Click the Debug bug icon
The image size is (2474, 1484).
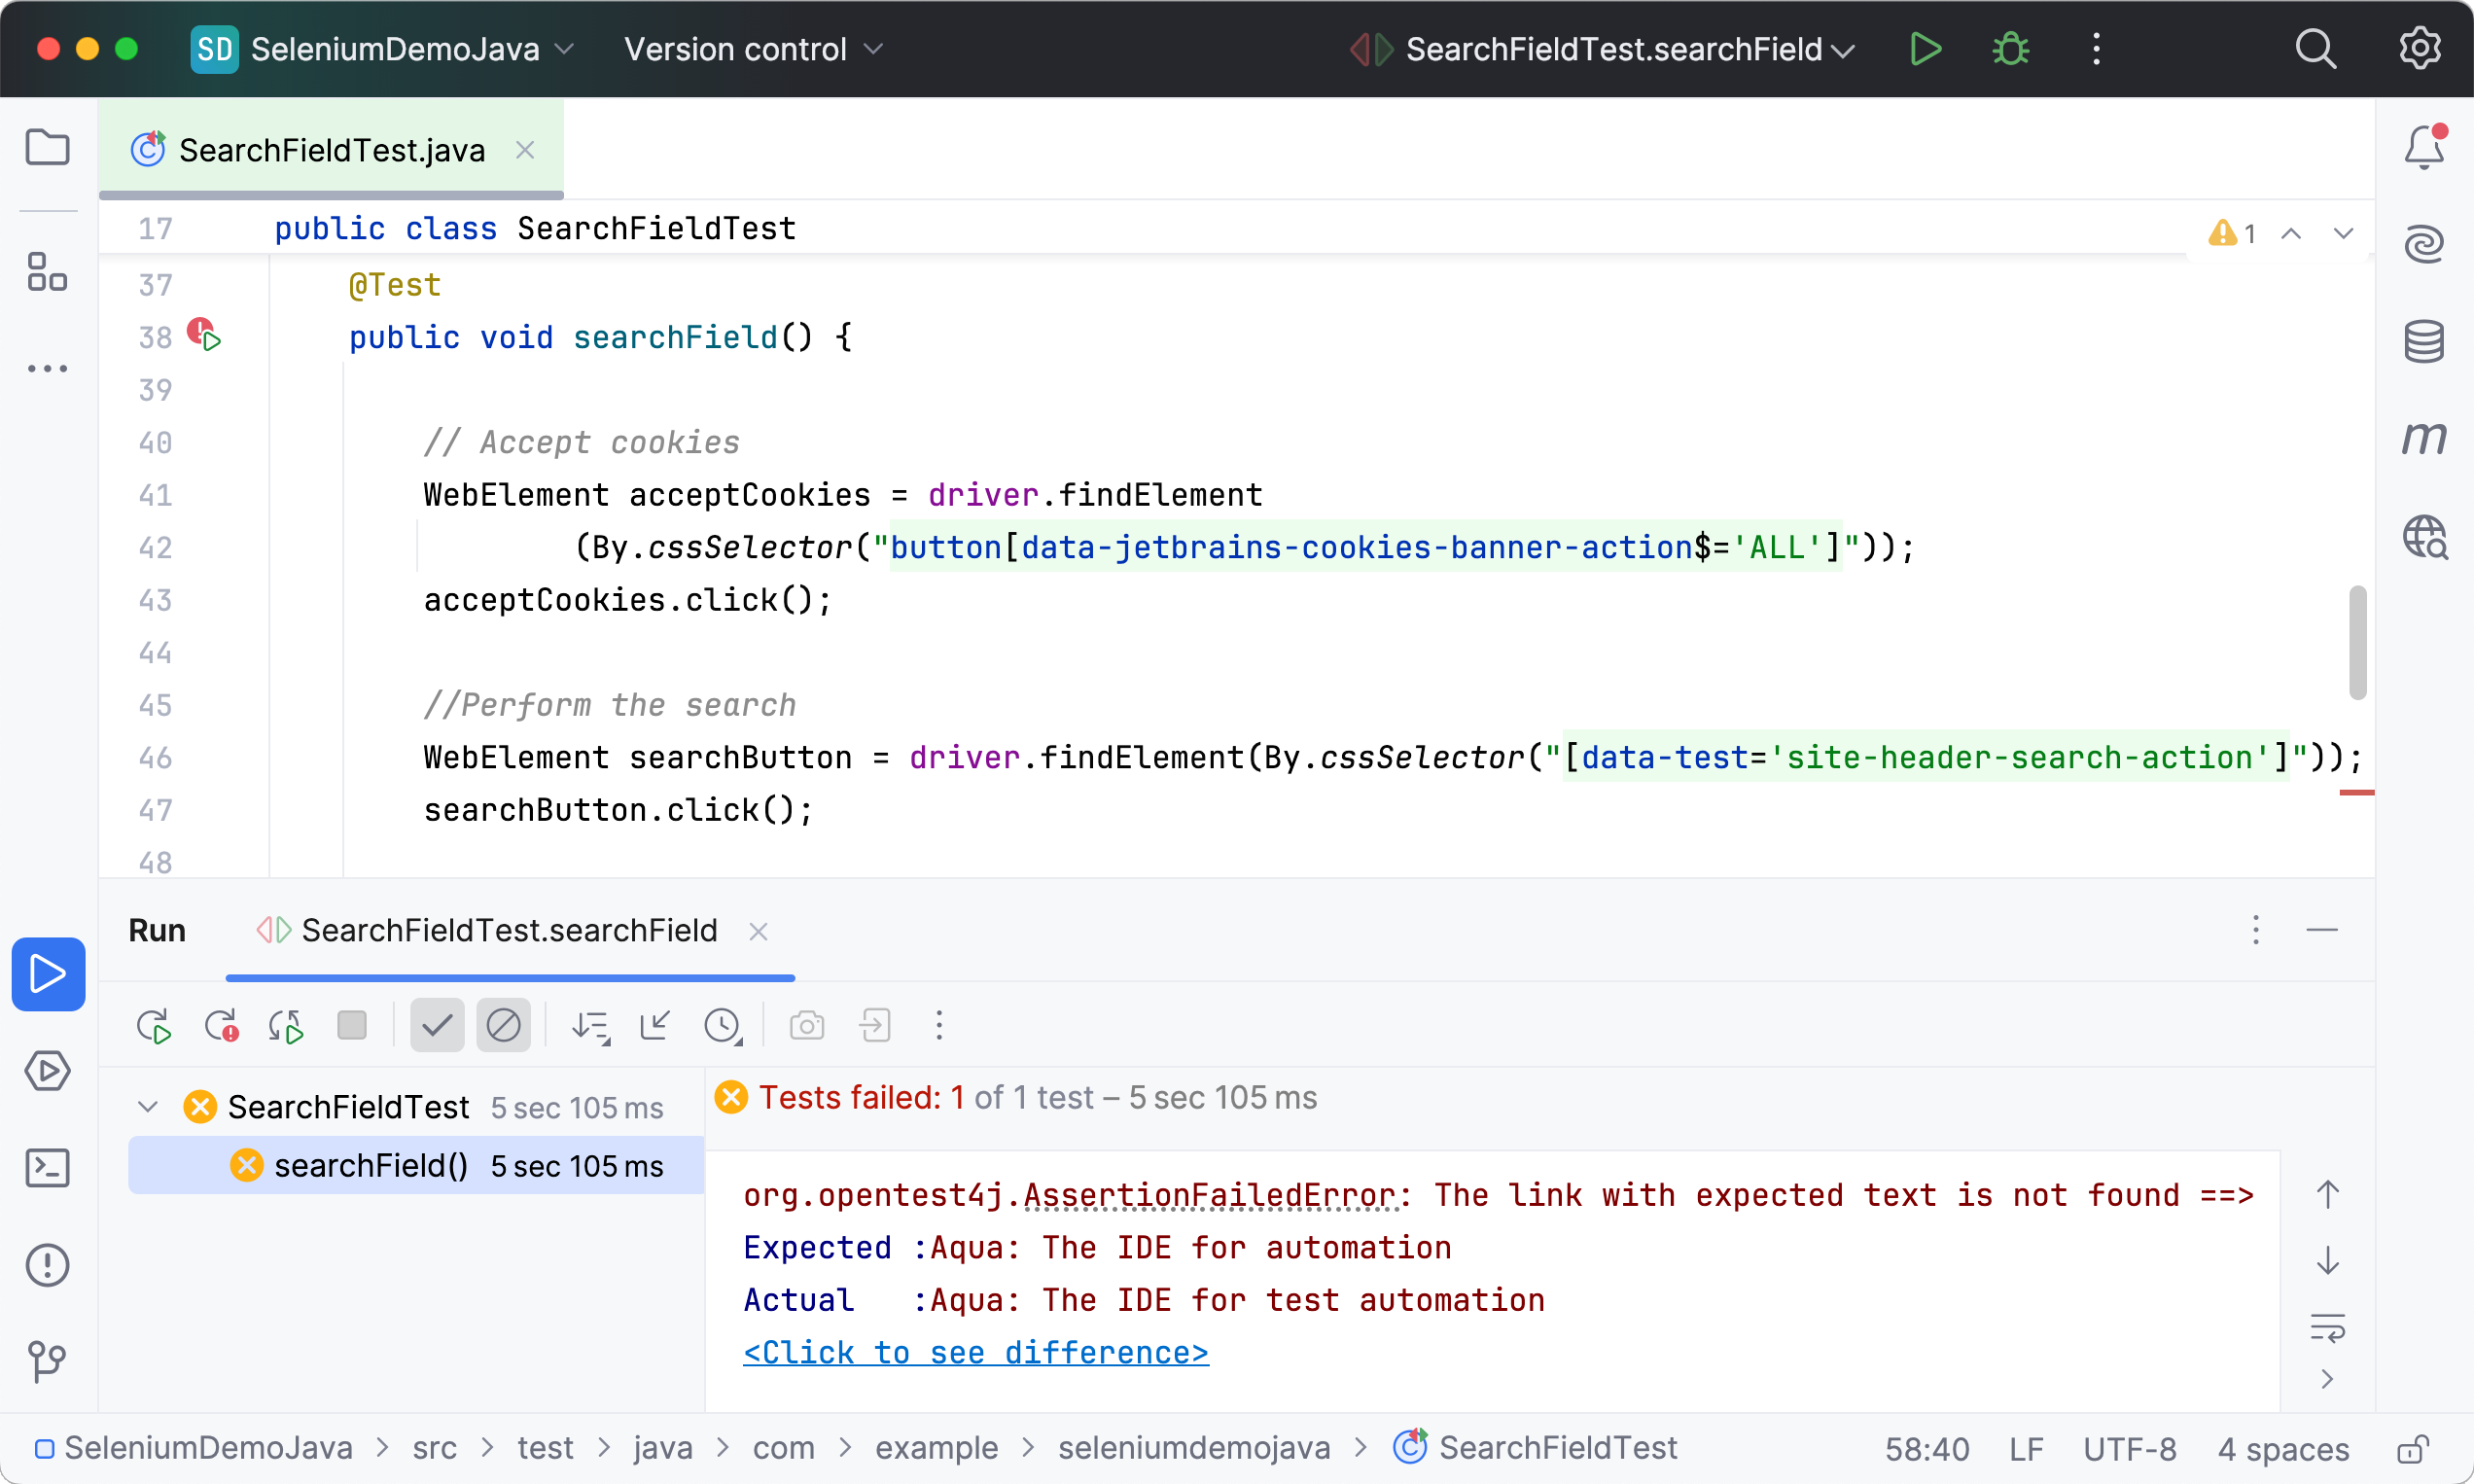(2010, 49)
